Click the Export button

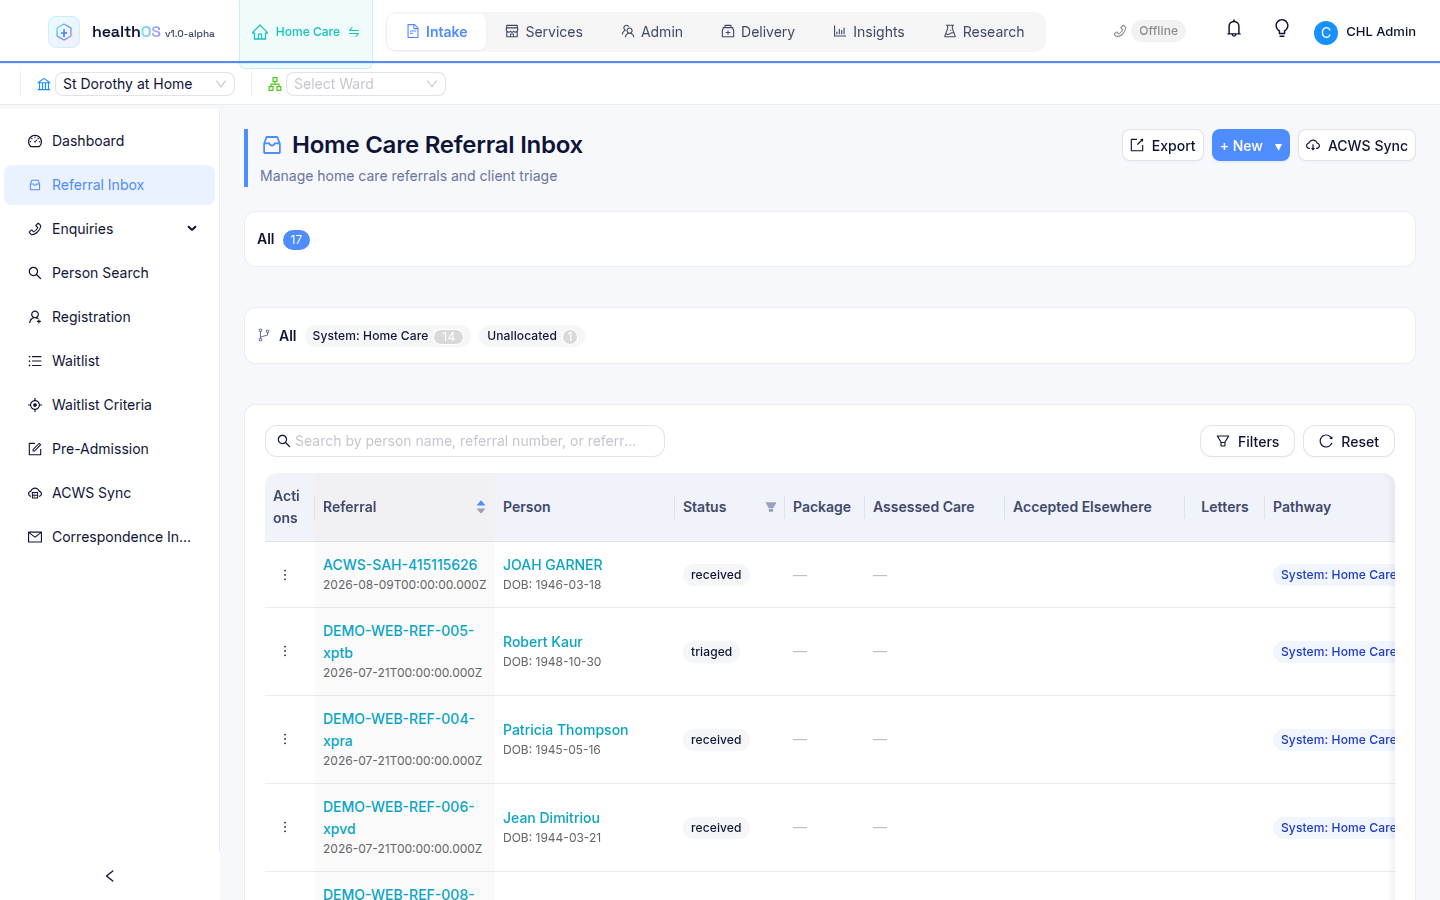coord(1163,146)
